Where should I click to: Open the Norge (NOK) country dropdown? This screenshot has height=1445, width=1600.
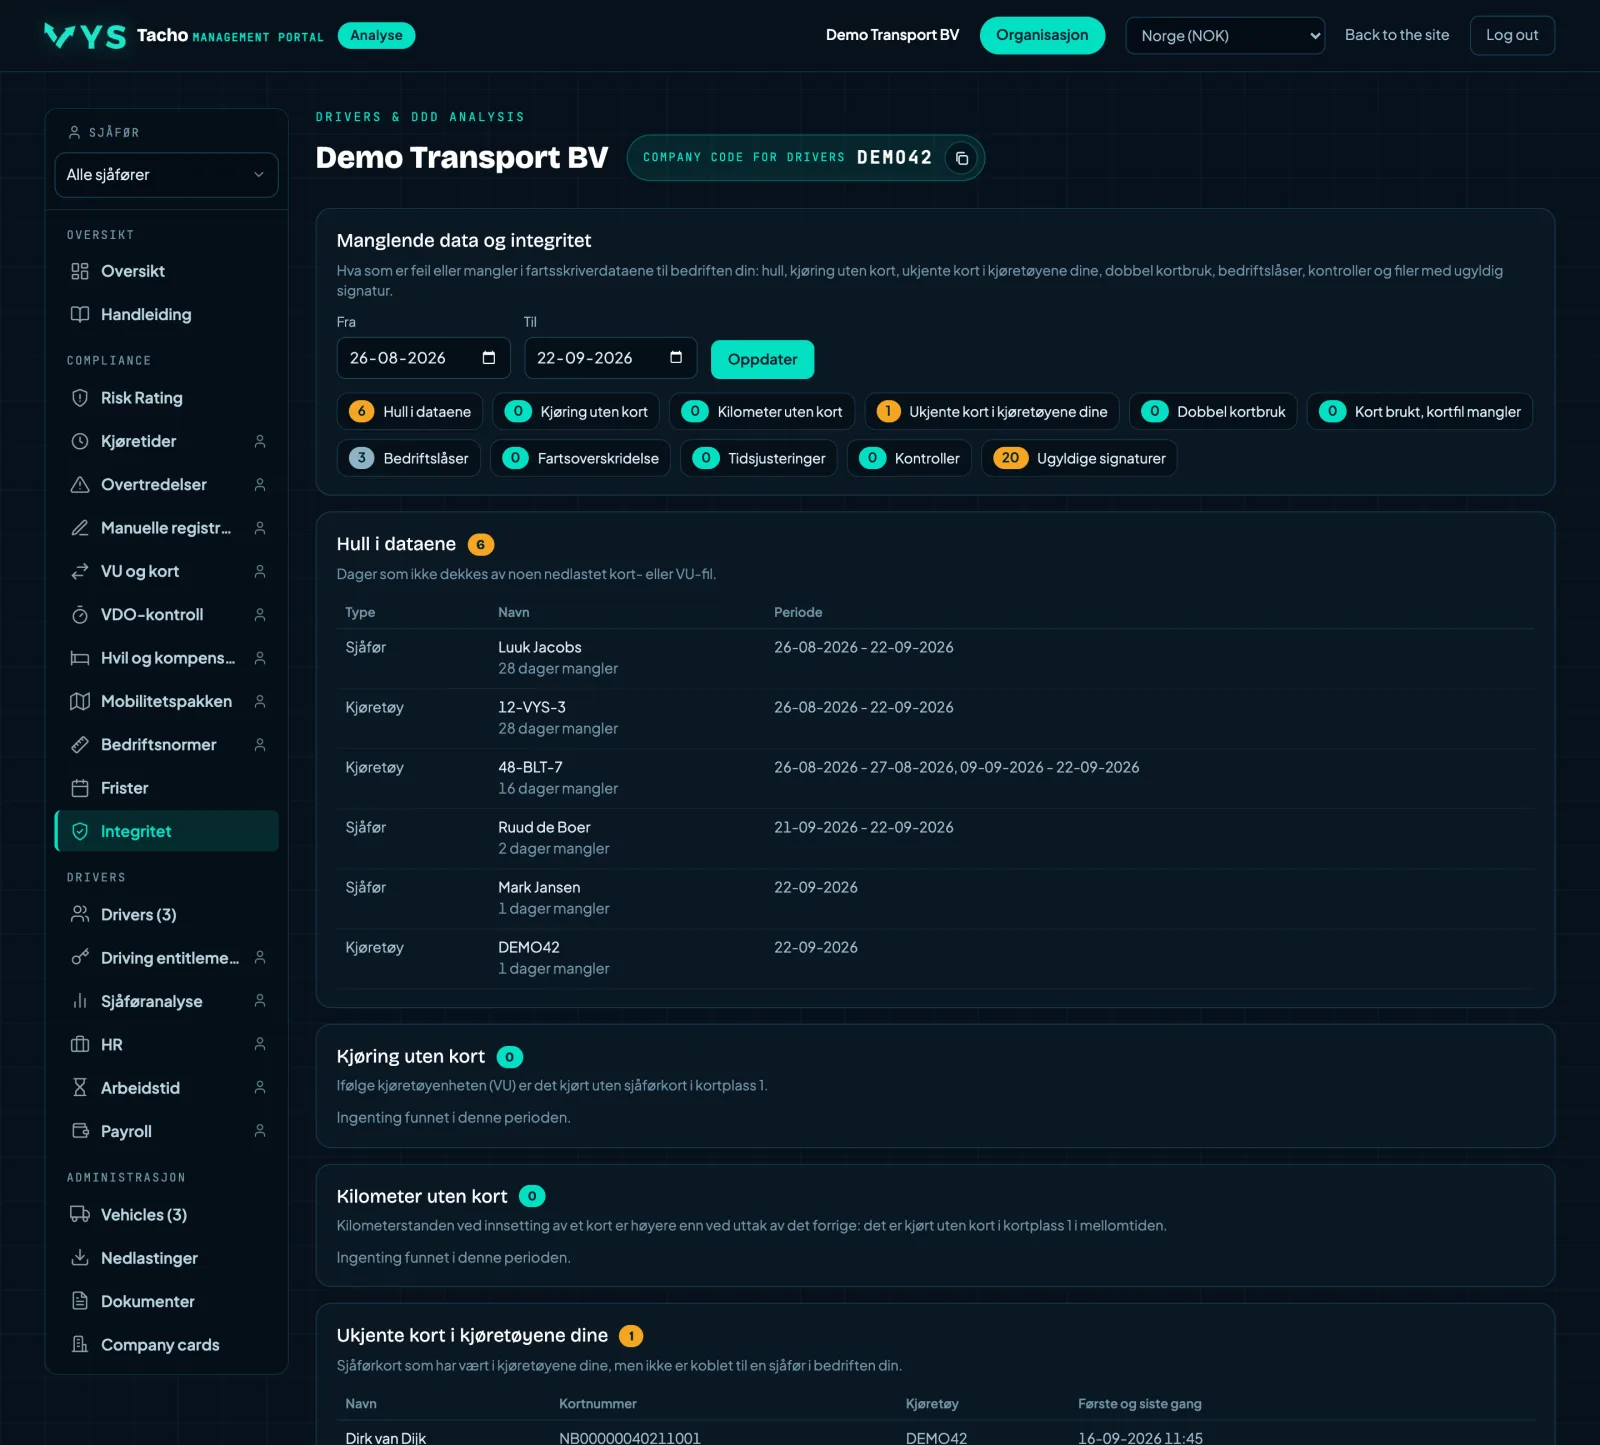tap(1225, 36)
